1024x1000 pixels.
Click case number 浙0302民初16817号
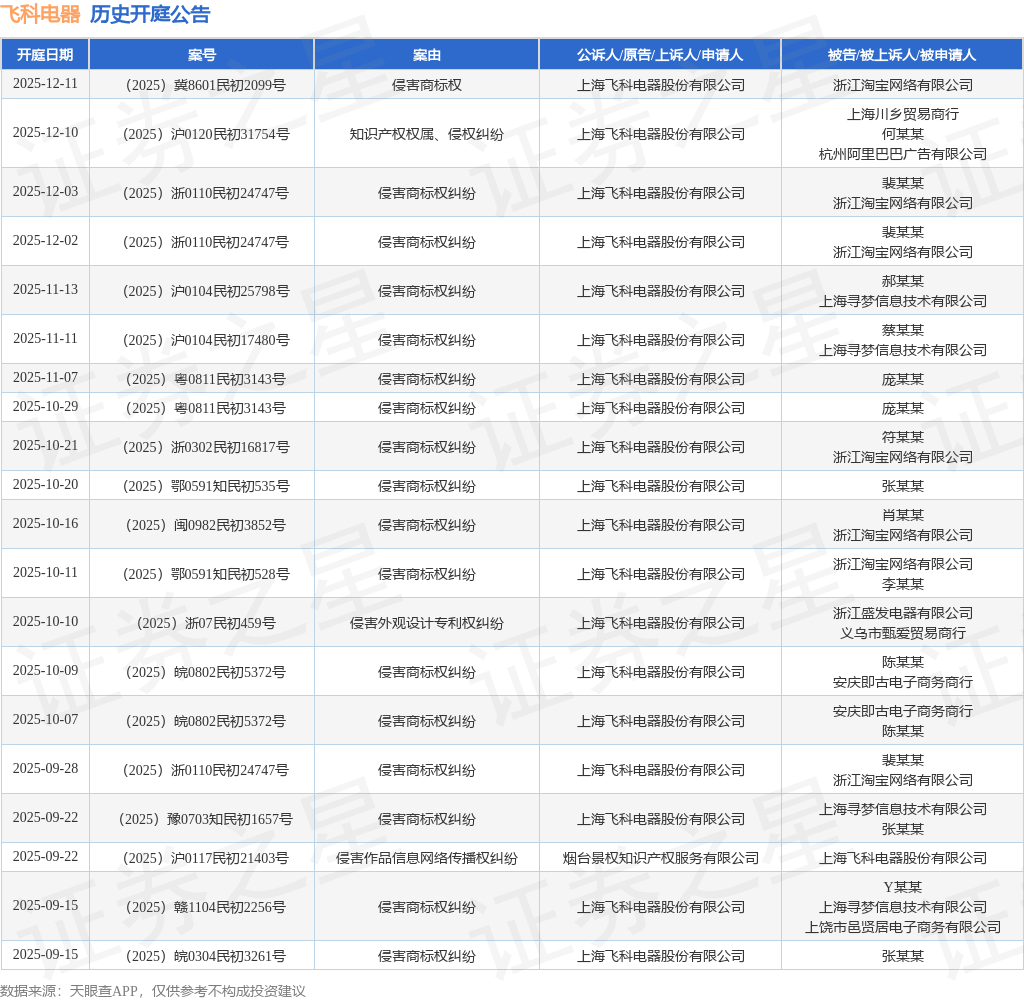click(x=206, y=447)
